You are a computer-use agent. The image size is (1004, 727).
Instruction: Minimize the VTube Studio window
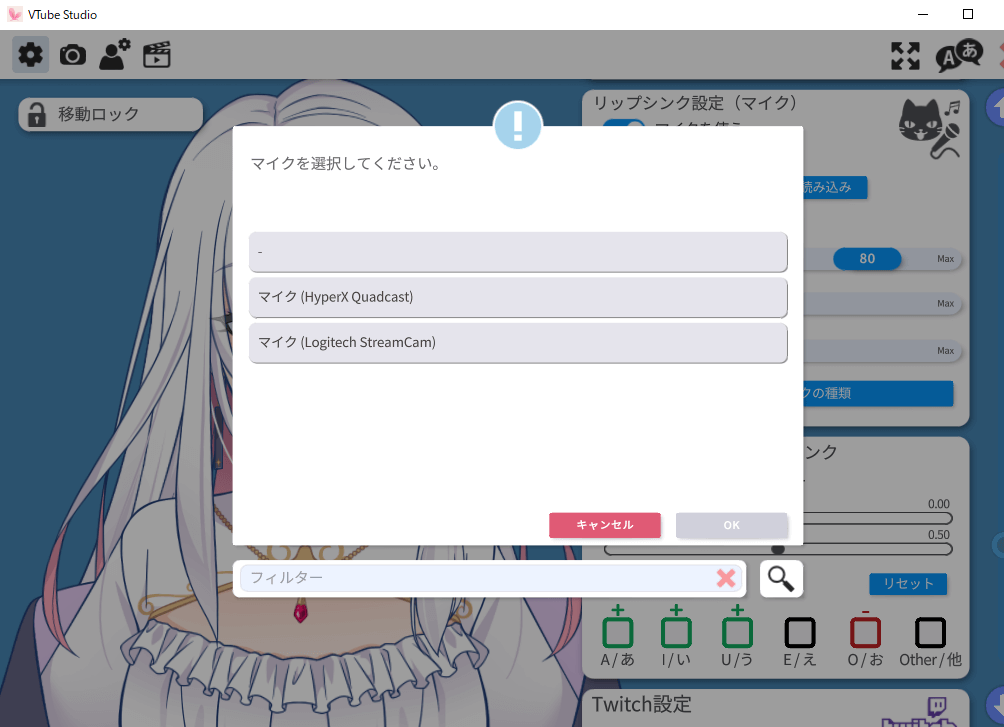pos(923,14)
